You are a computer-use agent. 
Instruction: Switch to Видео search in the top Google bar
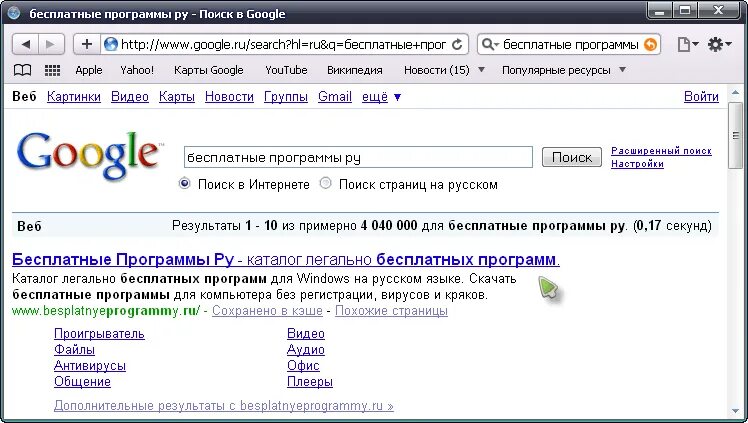130,96
